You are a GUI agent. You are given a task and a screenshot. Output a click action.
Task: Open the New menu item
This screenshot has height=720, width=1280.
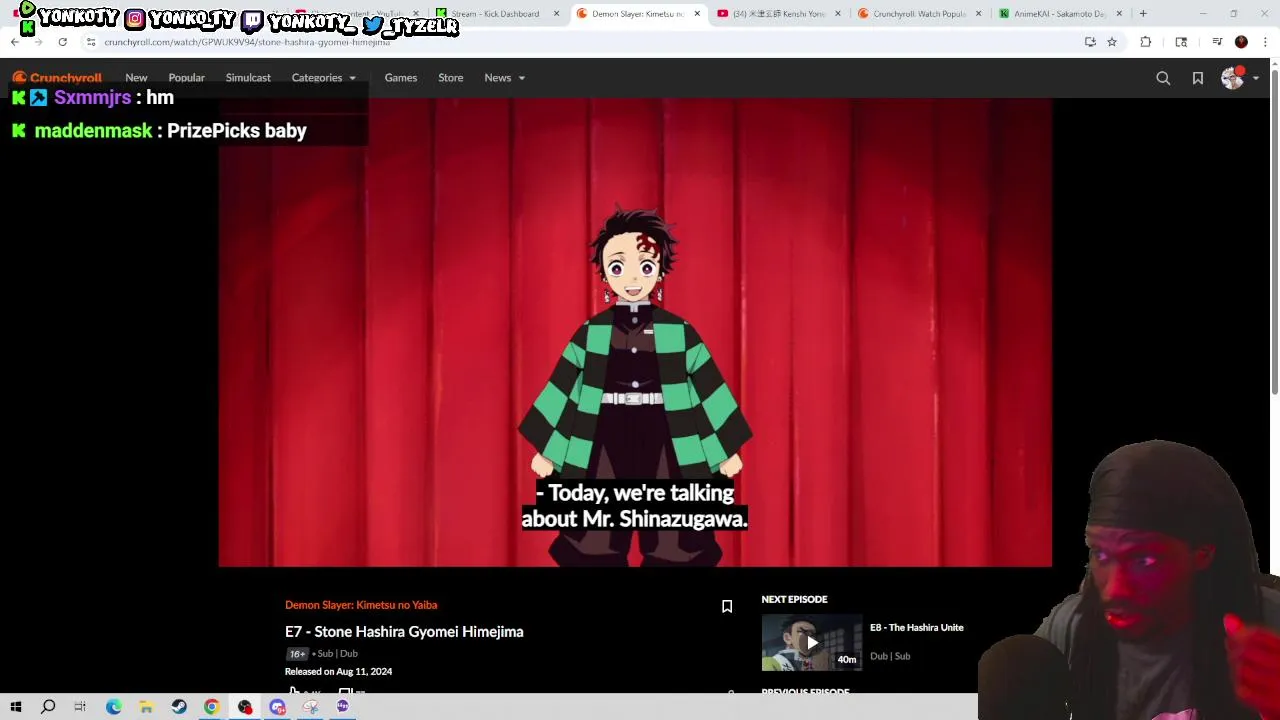[136, 78]
